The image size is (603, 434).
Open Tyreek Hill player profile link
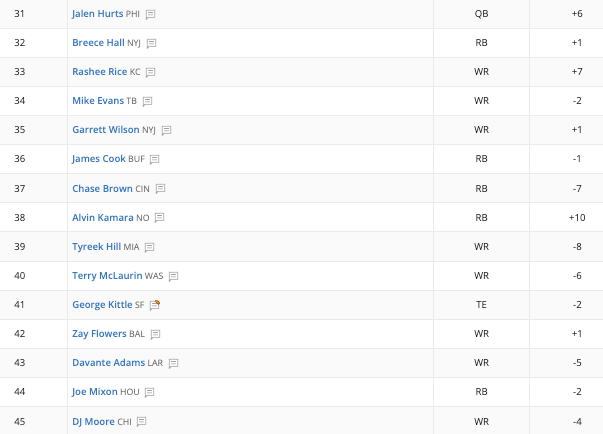coord(97,247)
